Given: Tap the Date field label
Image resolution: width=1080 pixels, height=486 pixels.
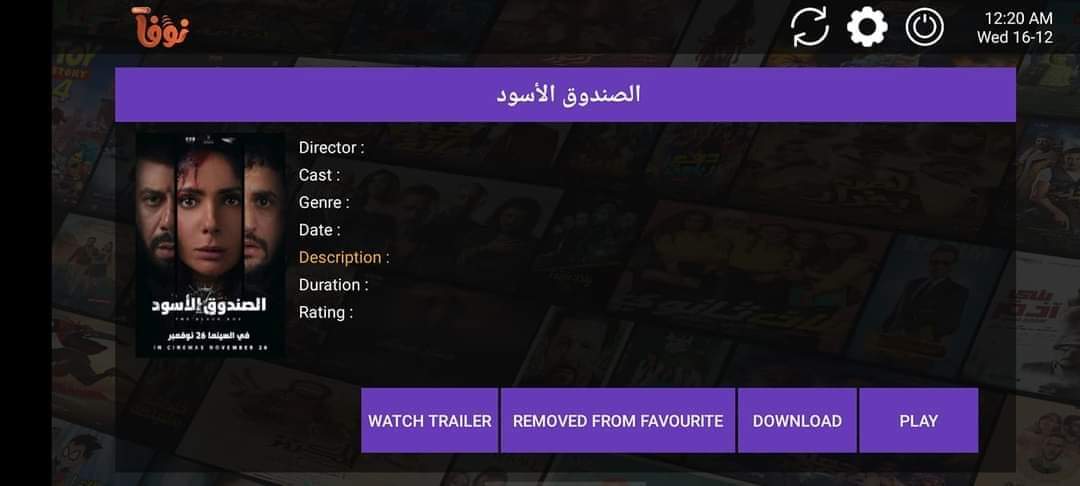Looking at the screenshot, I should (319, 230).
